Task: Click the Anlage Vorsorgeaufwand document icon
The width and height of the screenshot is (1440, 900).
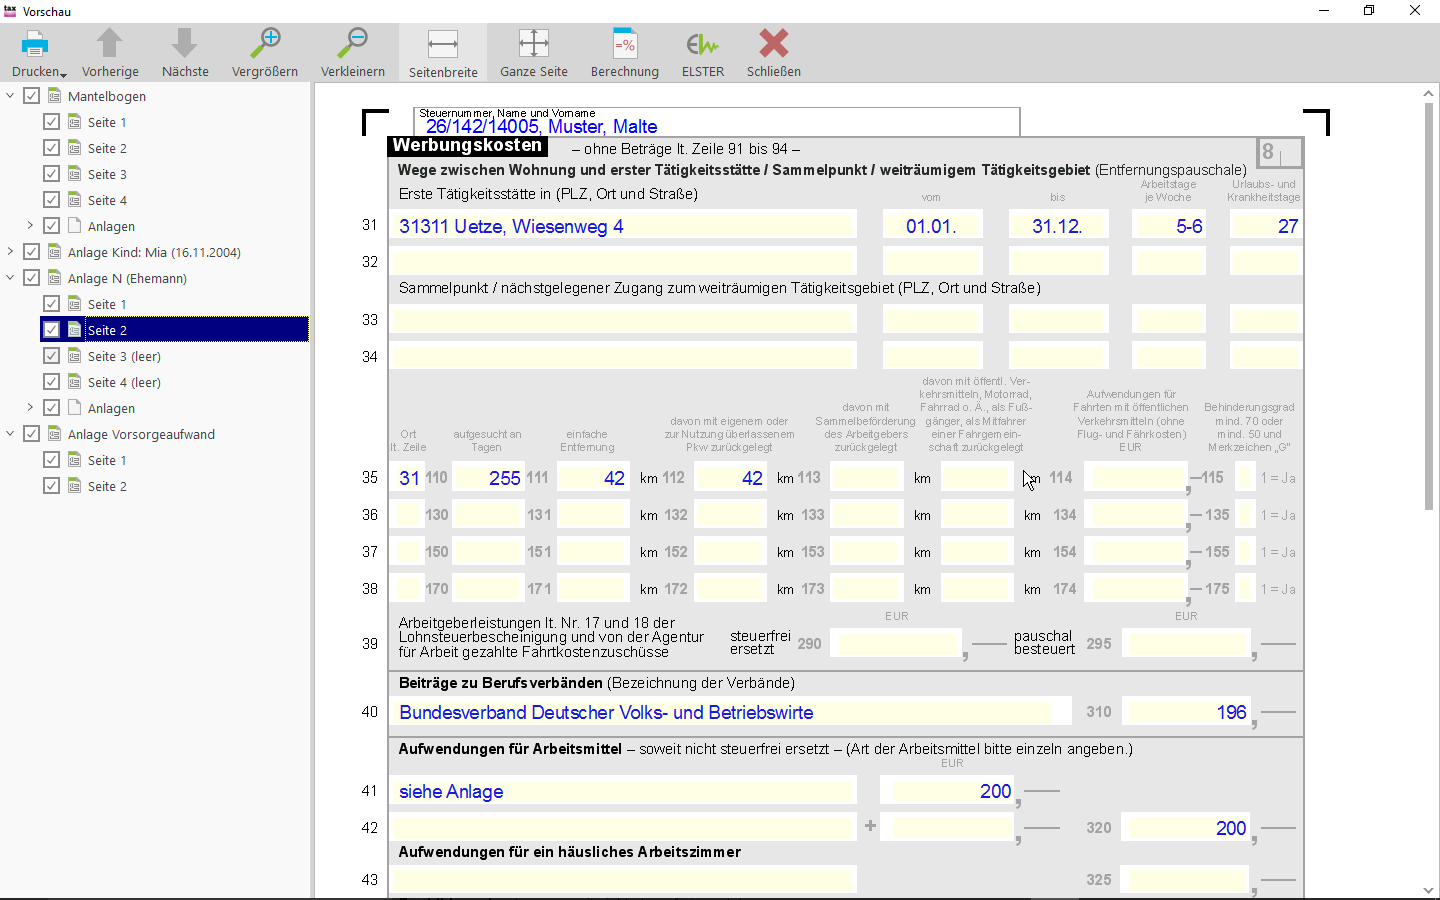Action: [x=55, y=434]
